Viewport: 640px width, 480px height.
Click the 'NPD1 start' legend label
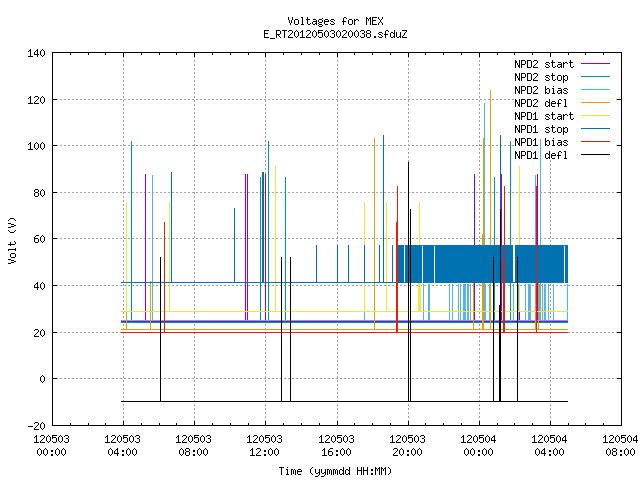click(544, 116)
